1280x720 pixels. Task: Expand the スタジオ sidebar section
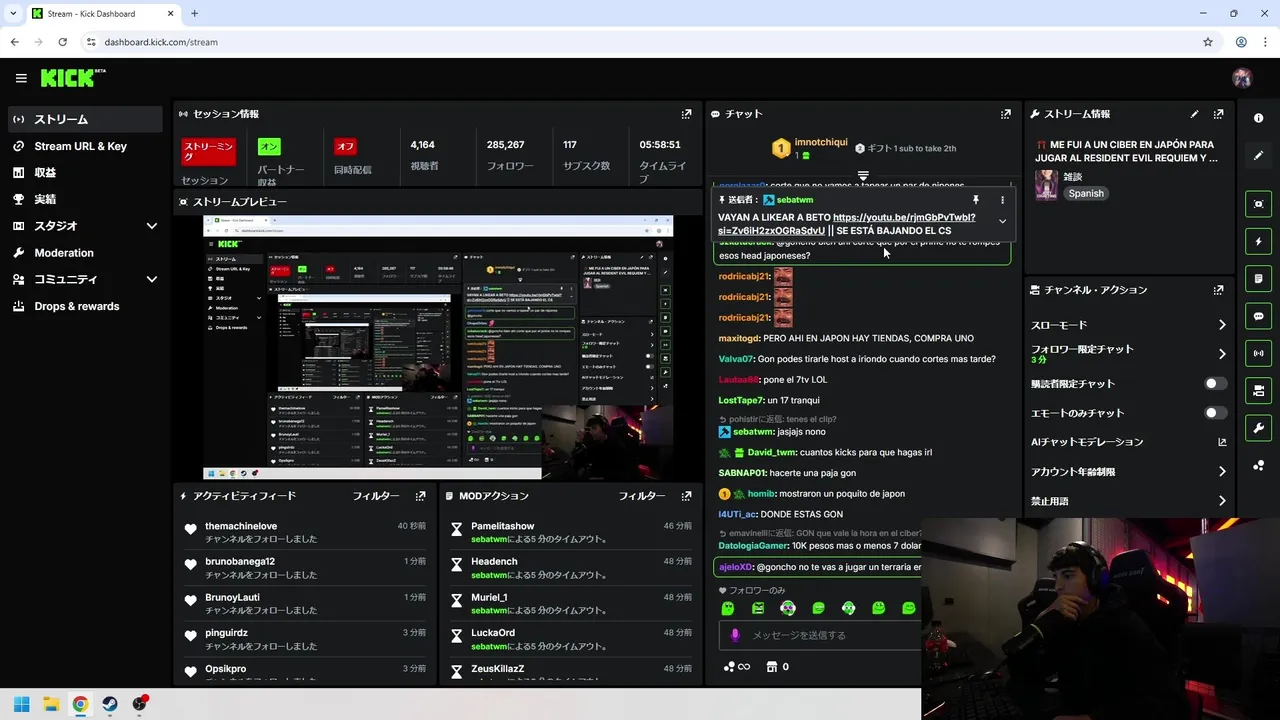pos(152,226)
